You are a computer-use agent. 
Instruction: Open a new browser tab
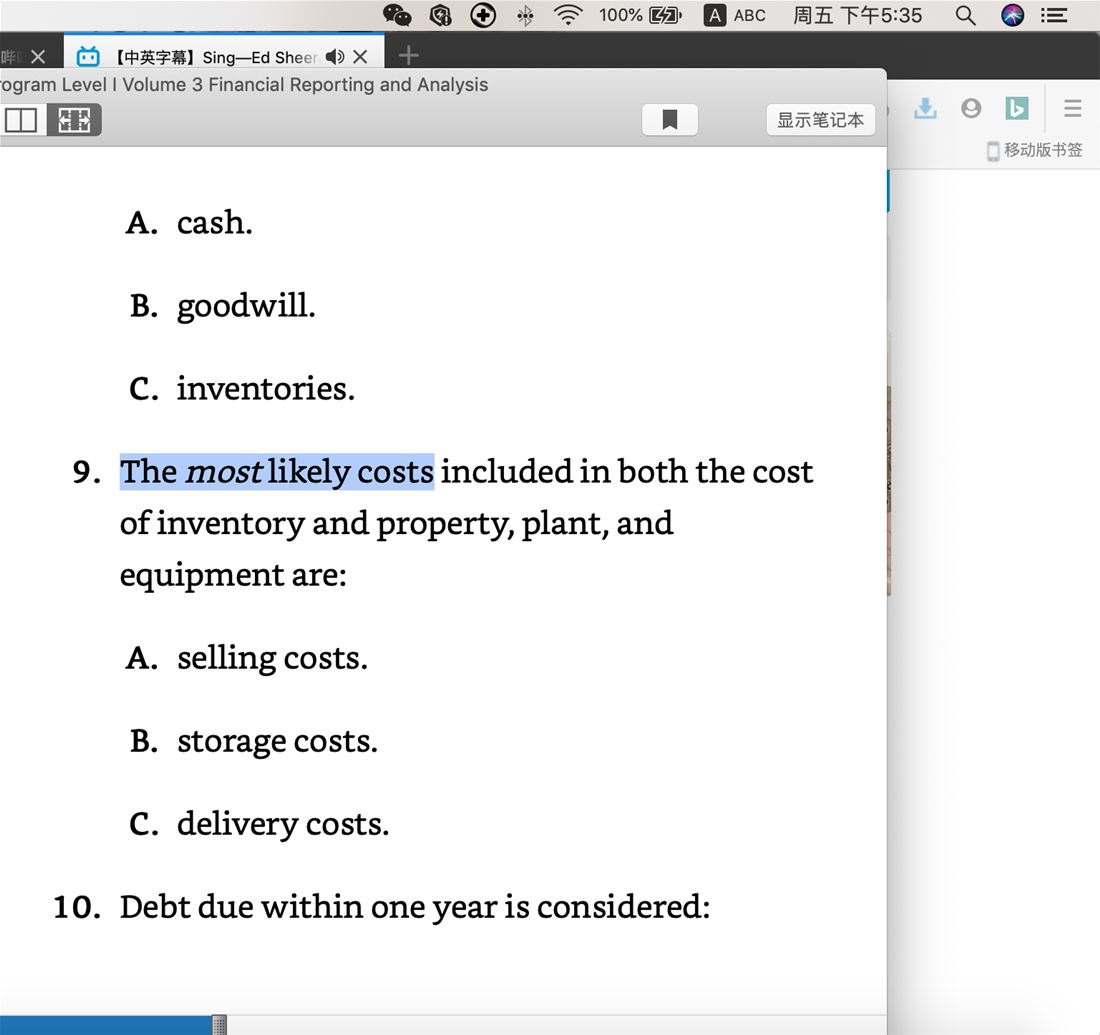pyautogui.click(x=408, y=55)
